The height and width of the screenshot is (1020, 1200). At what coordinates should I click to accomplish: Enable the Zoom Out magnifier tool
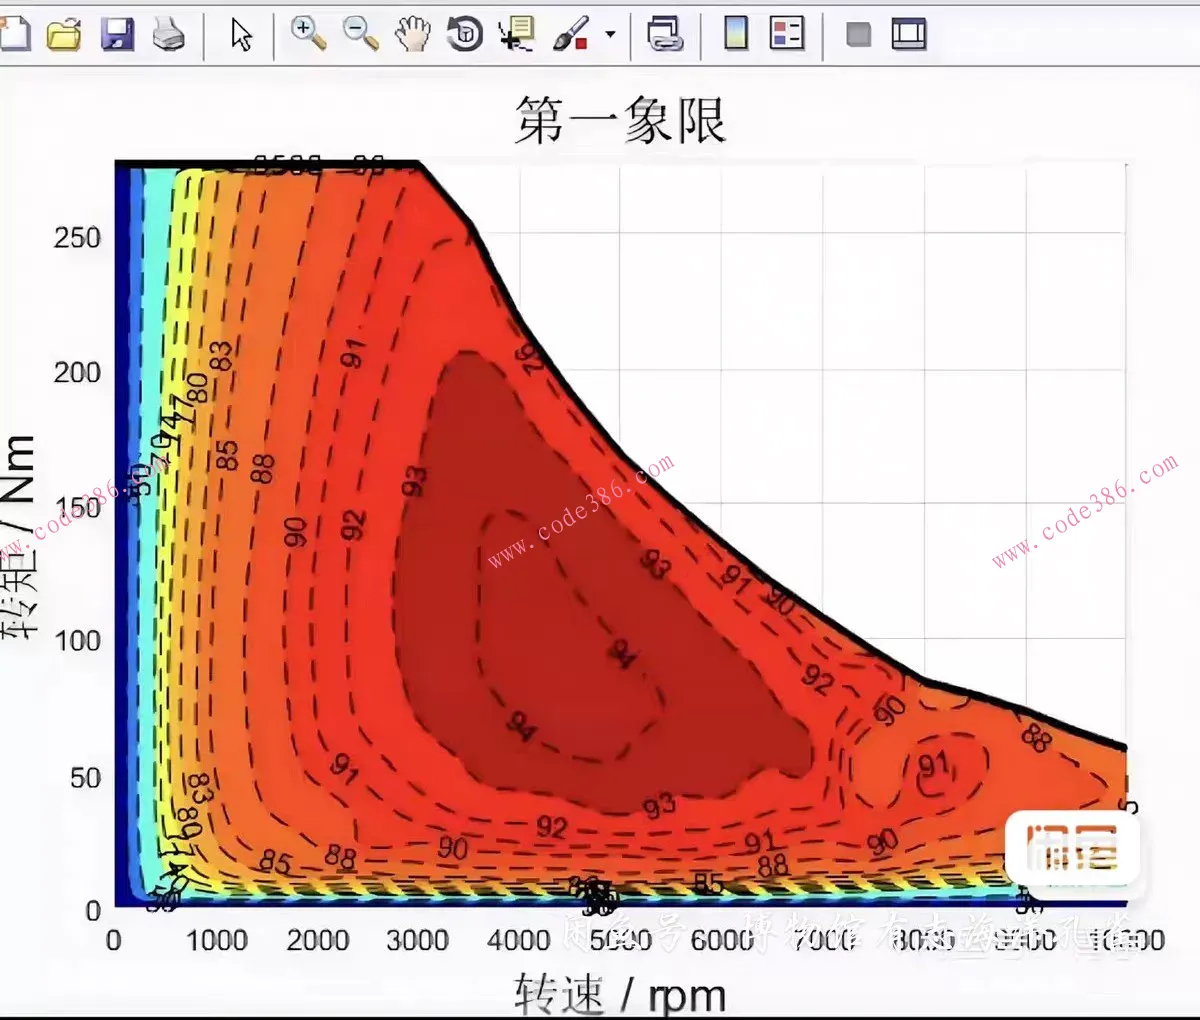(360, 35)
